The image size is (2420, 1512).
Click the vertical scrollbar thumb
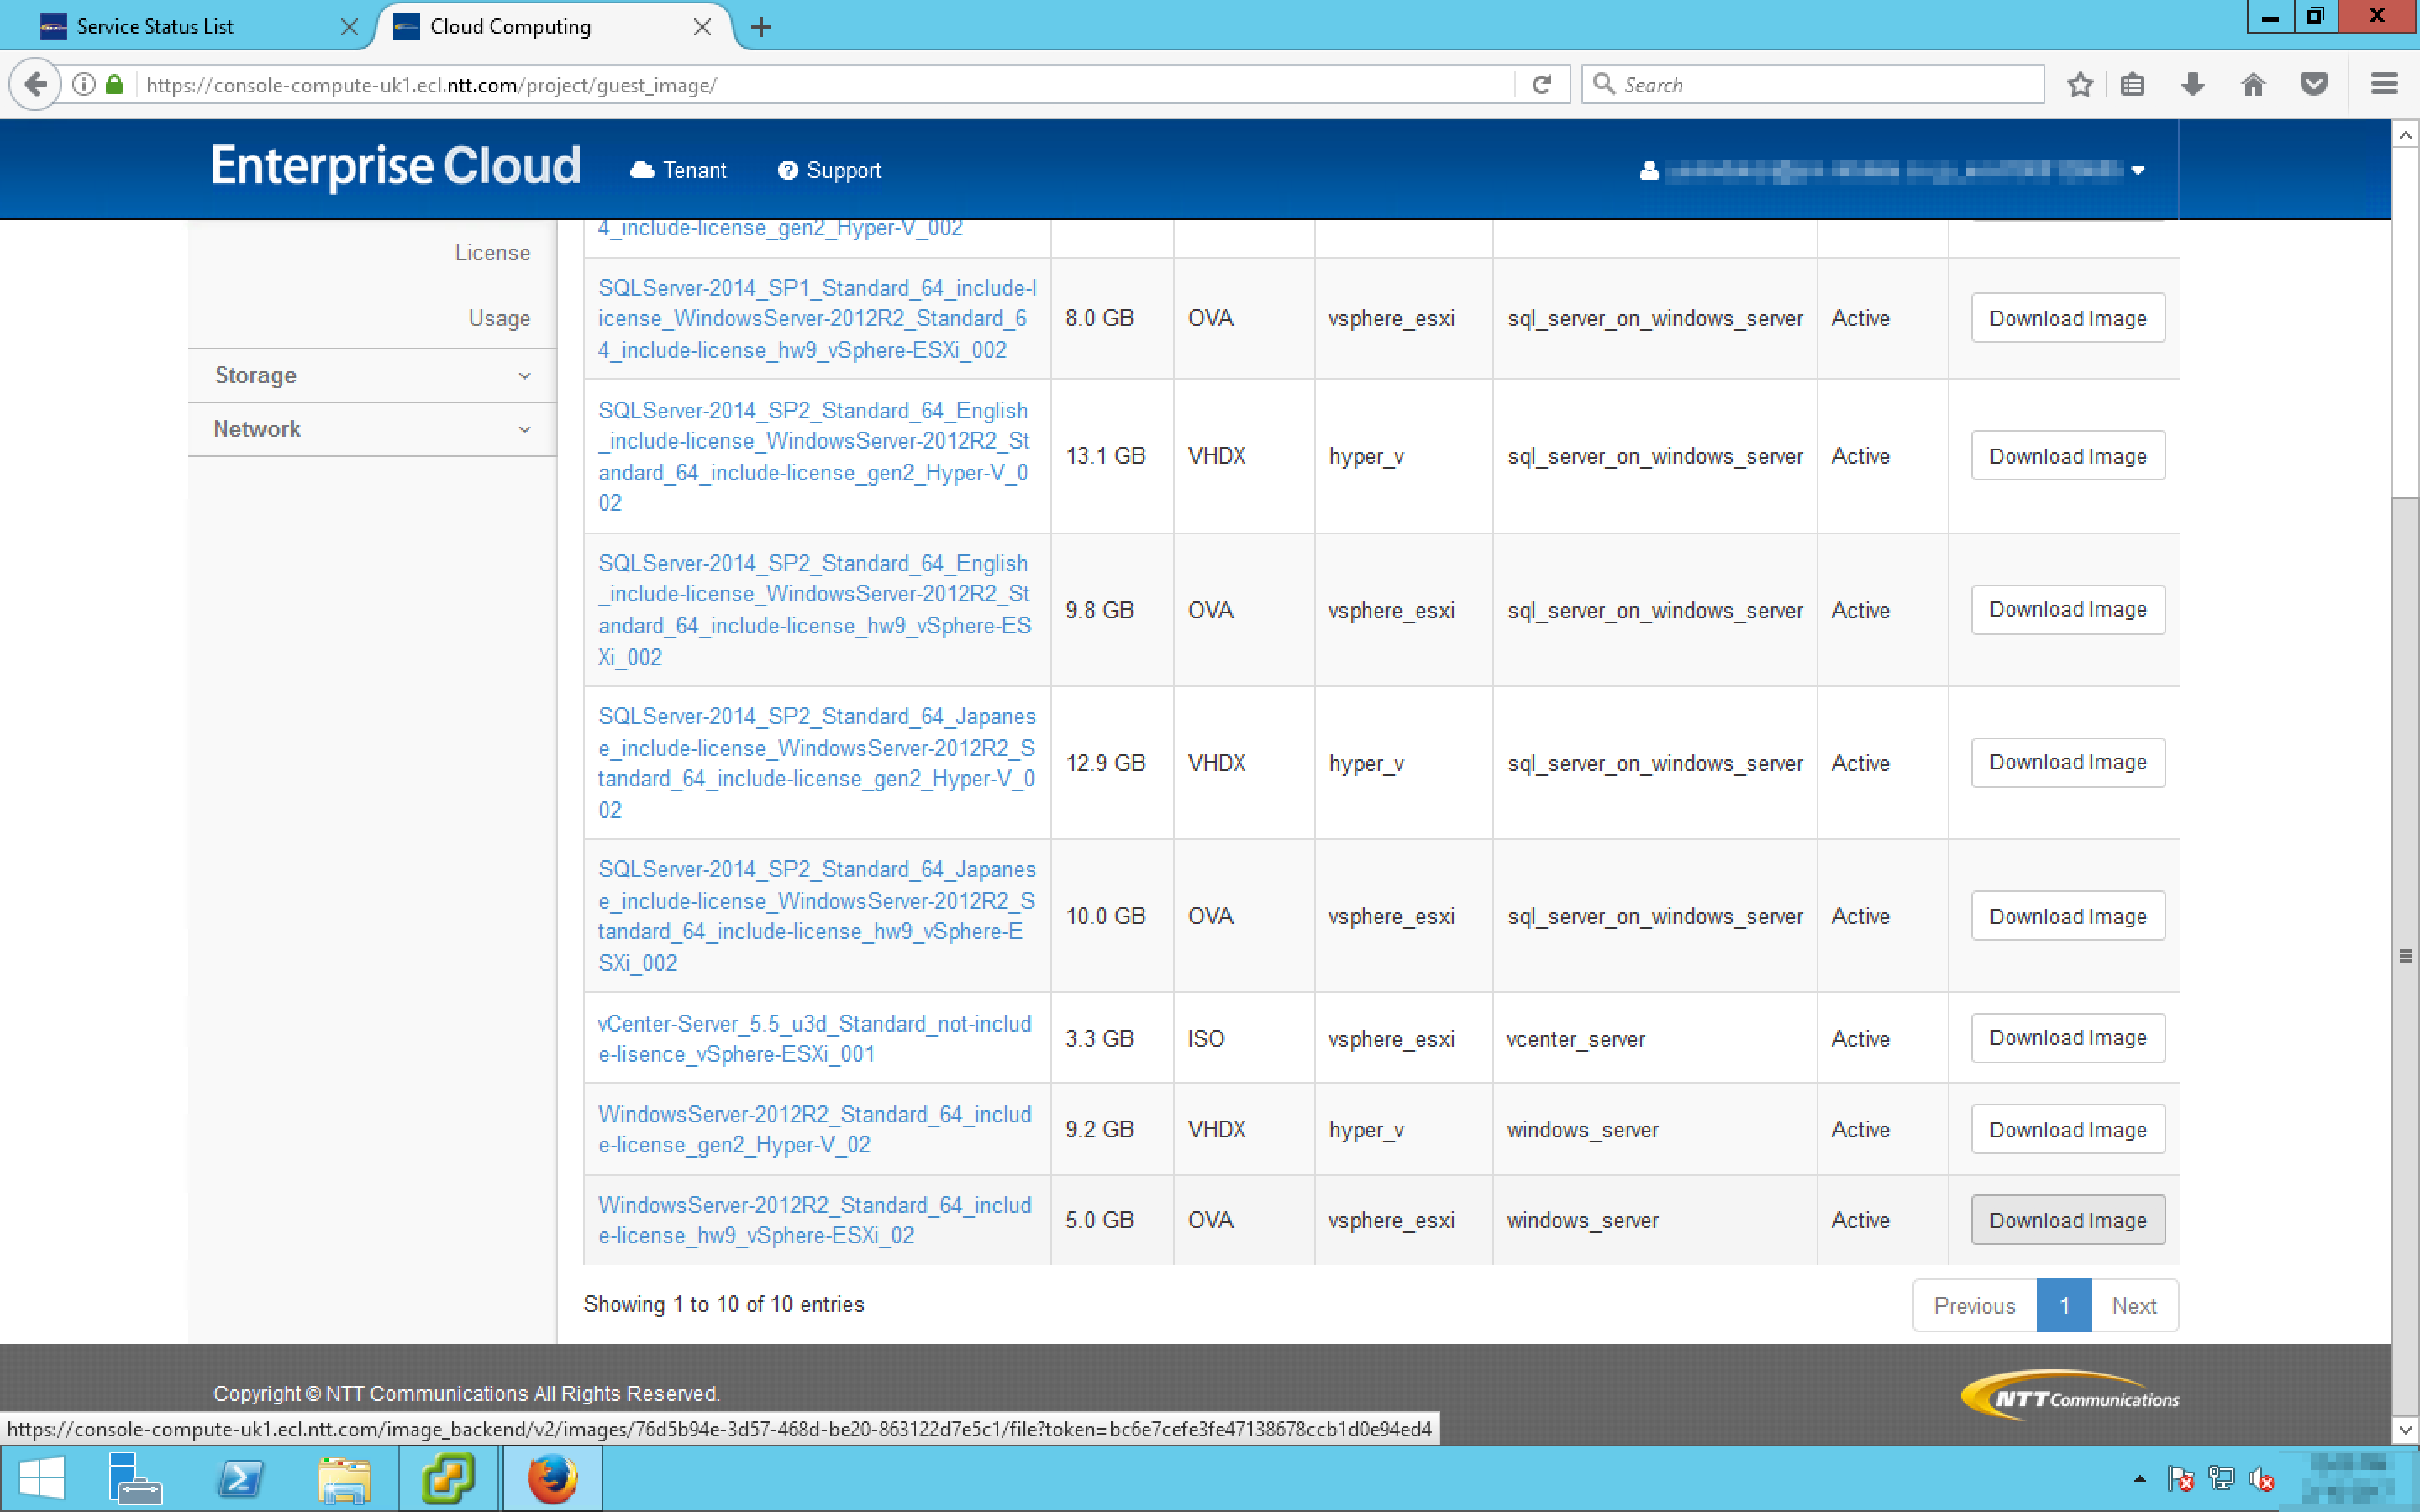click(x=2405, y=956)
